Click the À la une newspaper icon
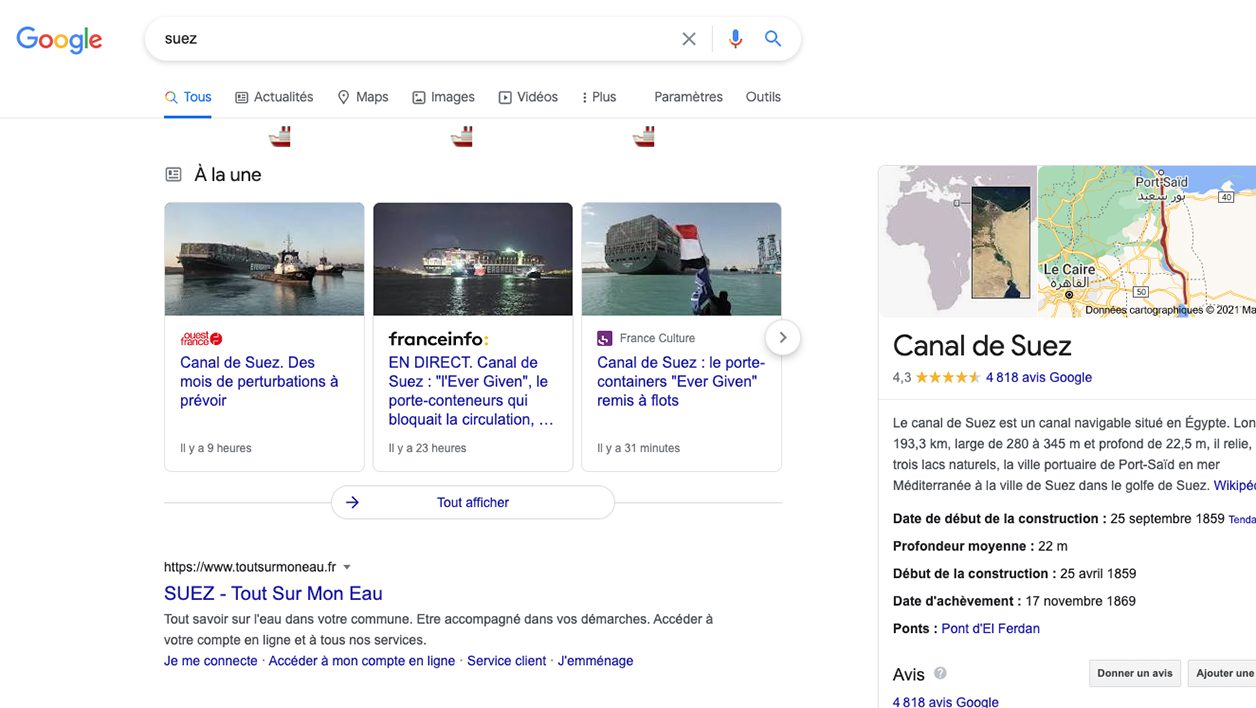 [x=173, y=174]
